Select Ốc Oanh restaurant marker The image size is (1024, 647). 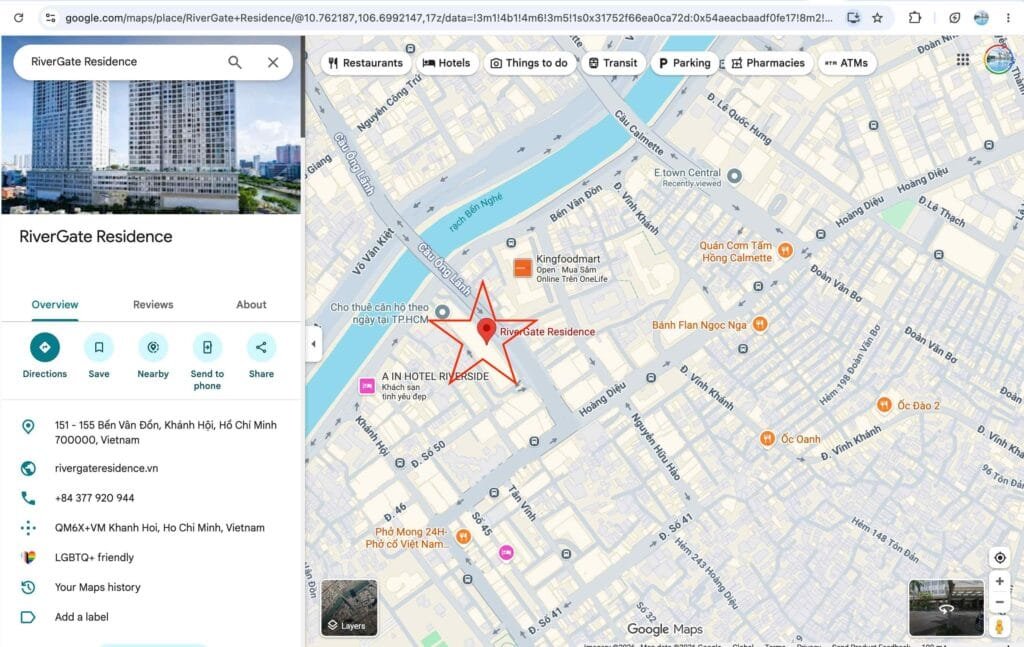click(767, 439)
